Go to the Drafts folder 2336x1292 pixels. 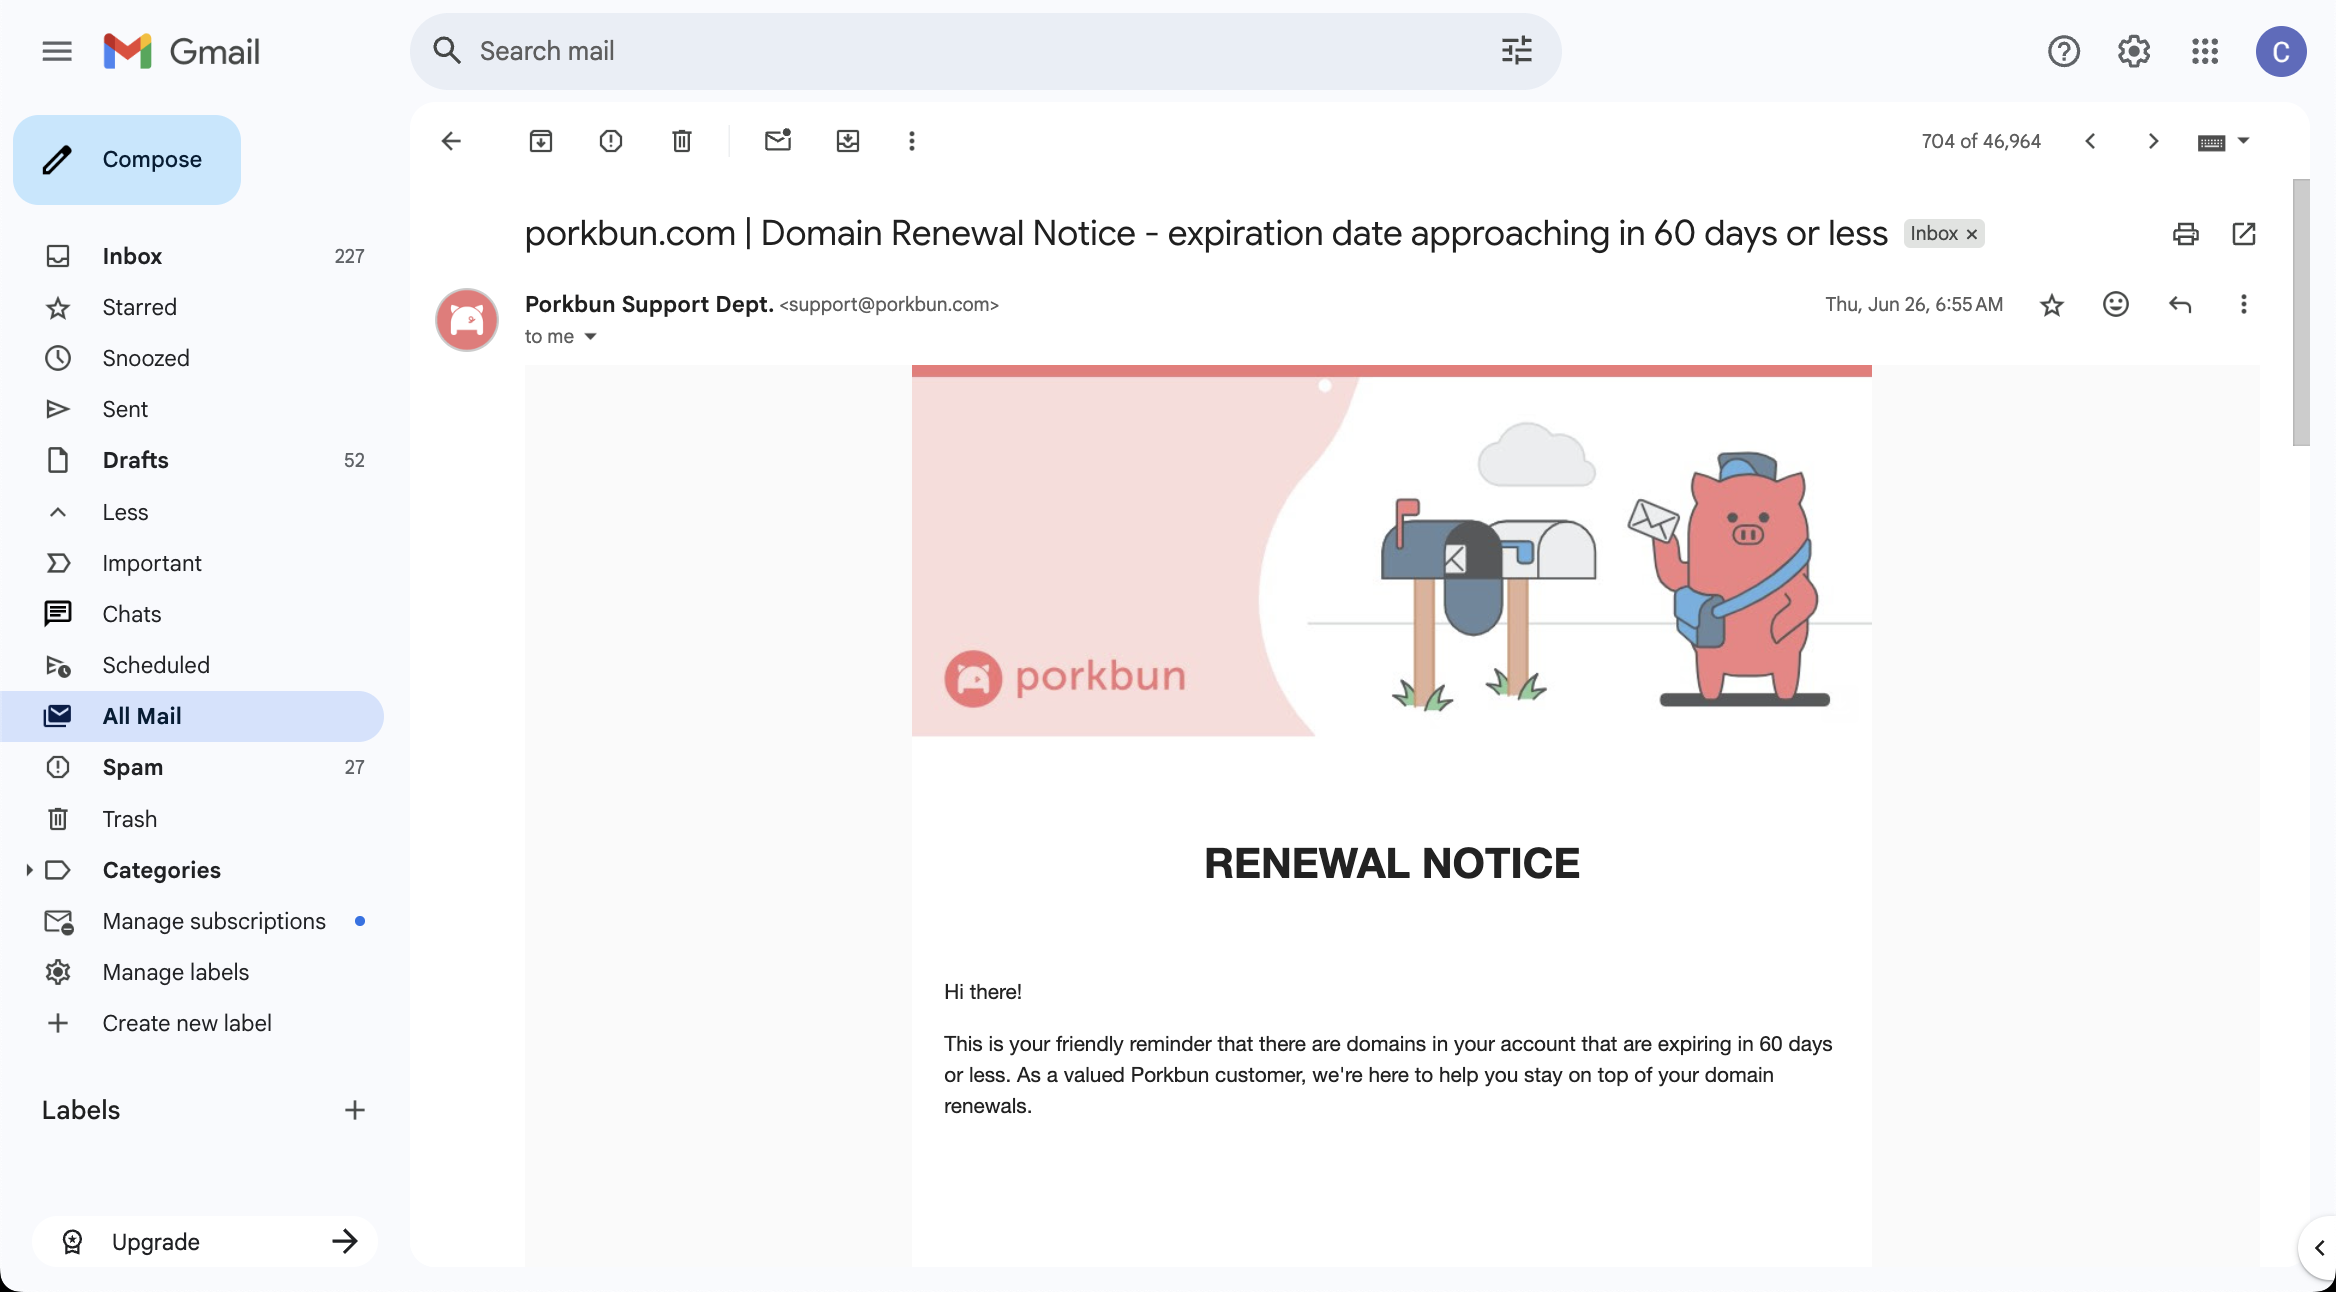135,460
